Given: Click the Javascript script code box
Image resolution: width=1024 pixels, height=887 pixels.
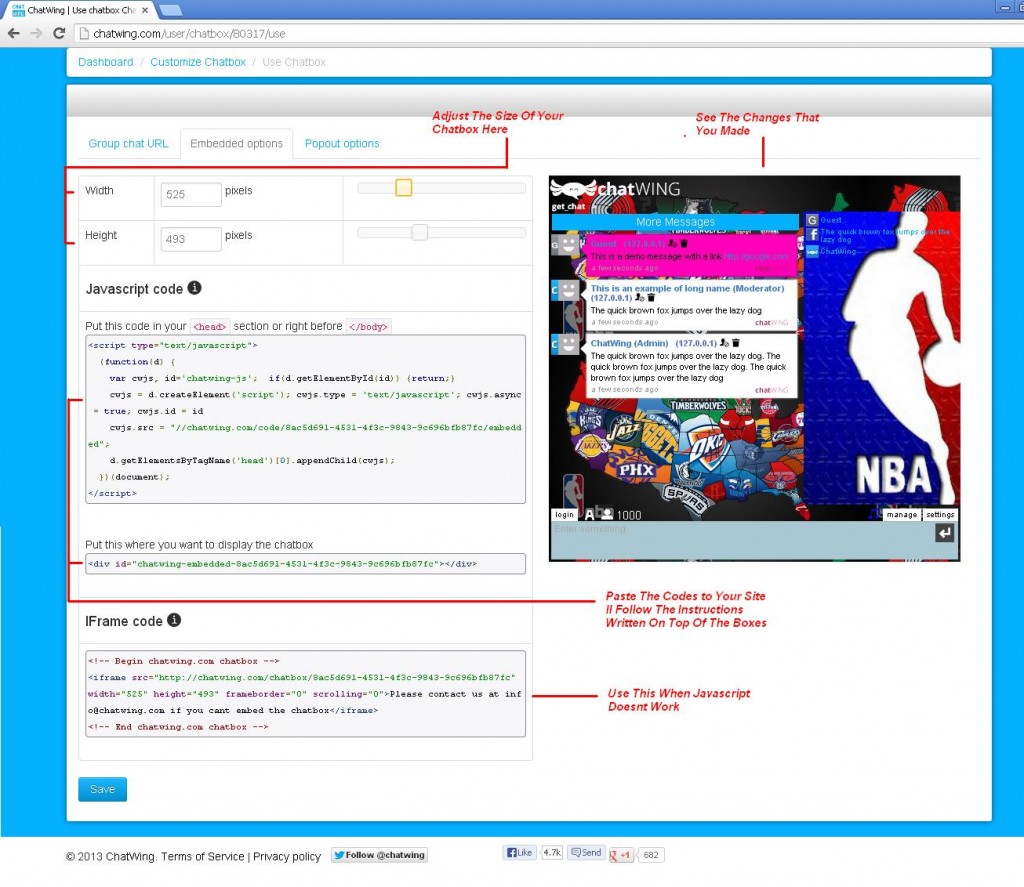Looking at the screenshot, I should click(x=305, y=419).
